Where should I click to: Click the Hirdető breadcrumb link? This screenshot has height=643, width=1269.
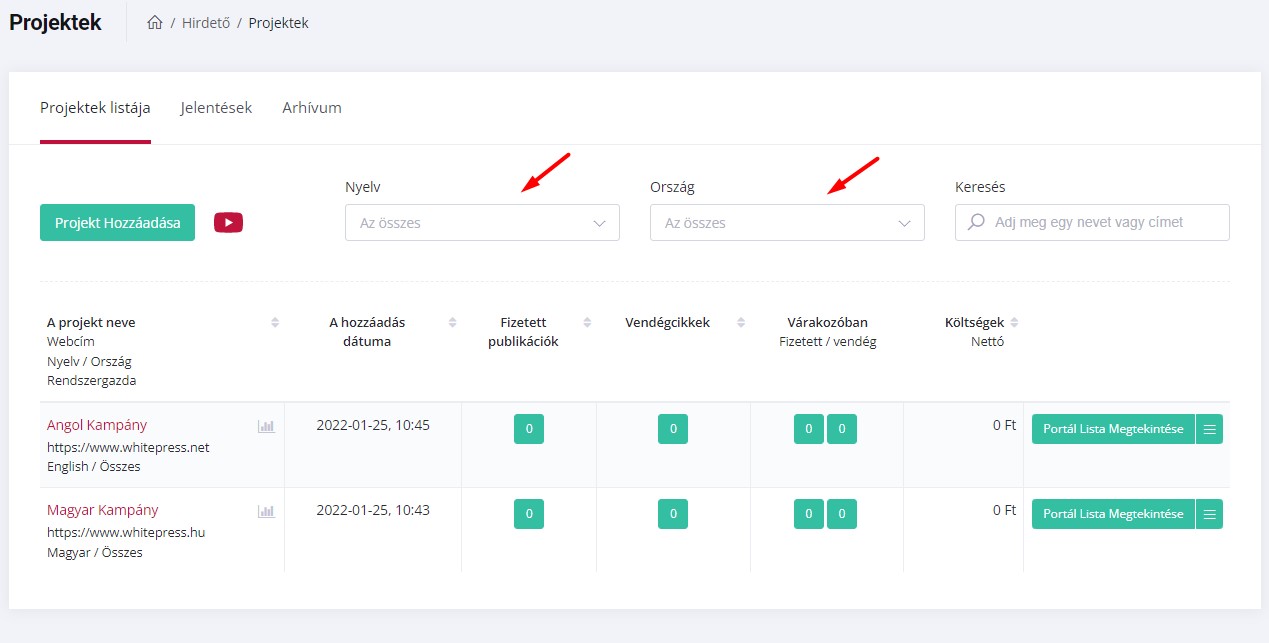(205, 23)
